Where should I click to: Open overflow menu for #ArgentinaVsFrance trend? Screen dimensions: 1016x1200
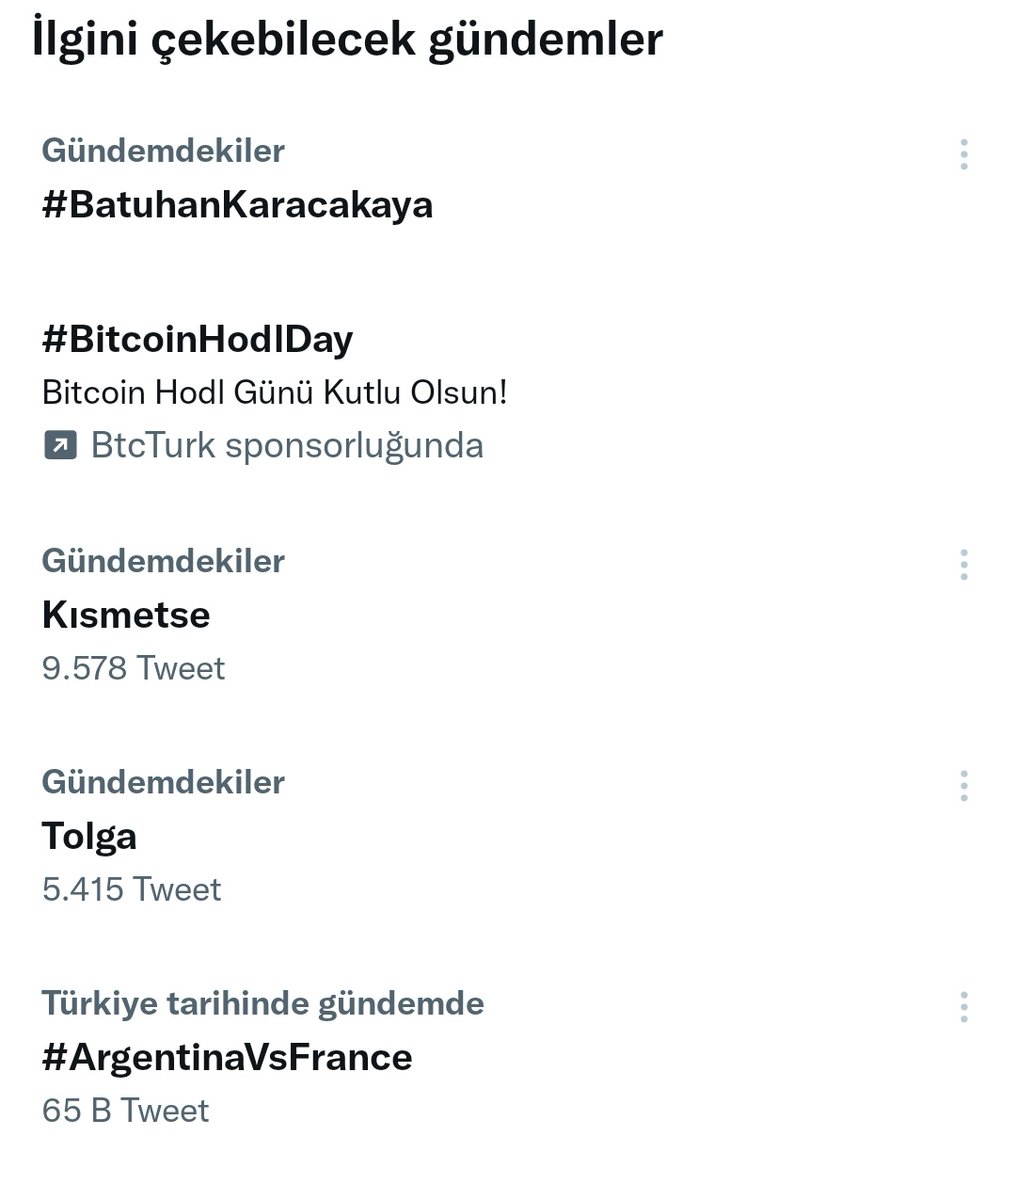click(x=963, y=1006)
